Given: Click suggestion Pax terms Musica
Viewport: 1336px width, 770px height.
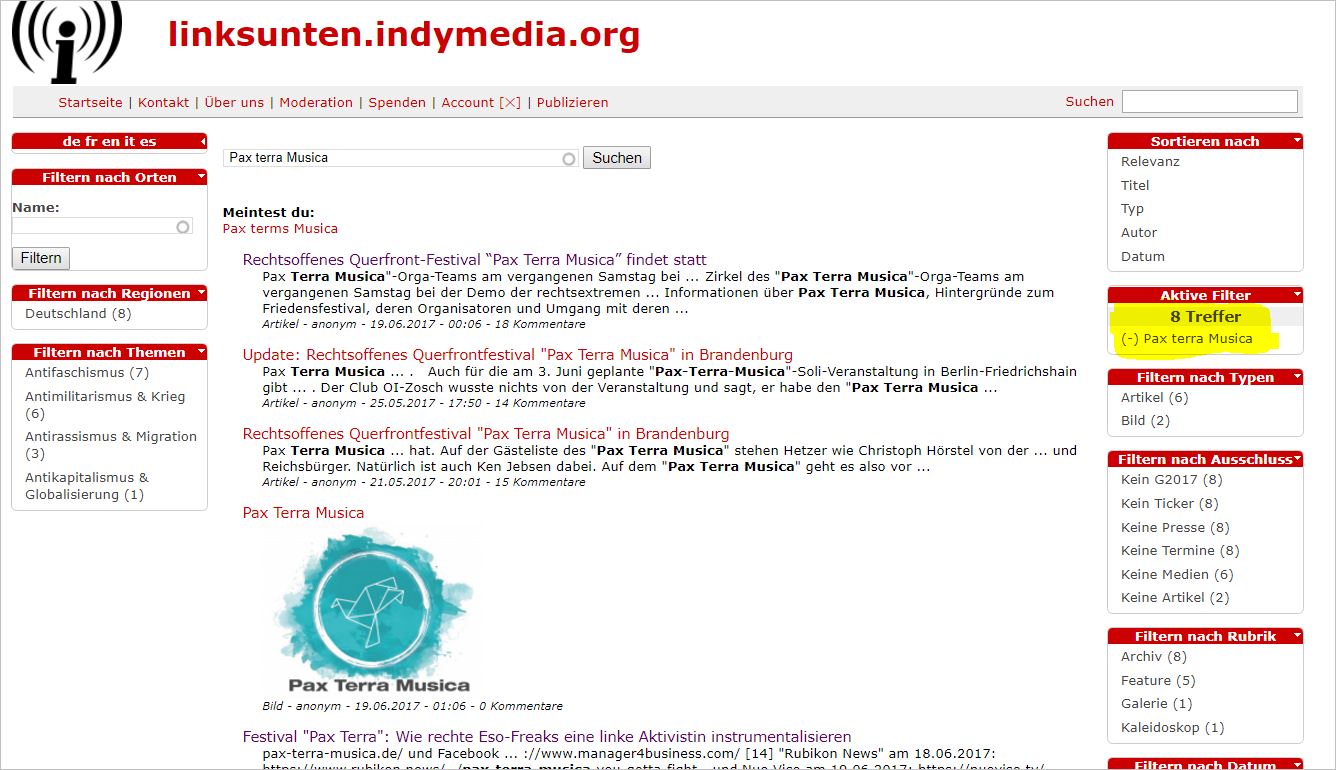Looking at the screenshot, I should click(x=280, y=228).
